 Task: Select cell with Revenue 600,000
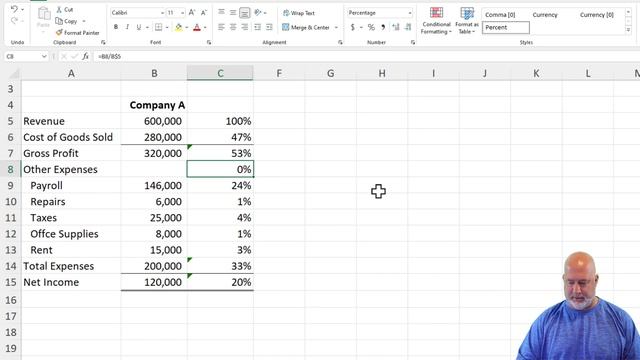point(154,121)
